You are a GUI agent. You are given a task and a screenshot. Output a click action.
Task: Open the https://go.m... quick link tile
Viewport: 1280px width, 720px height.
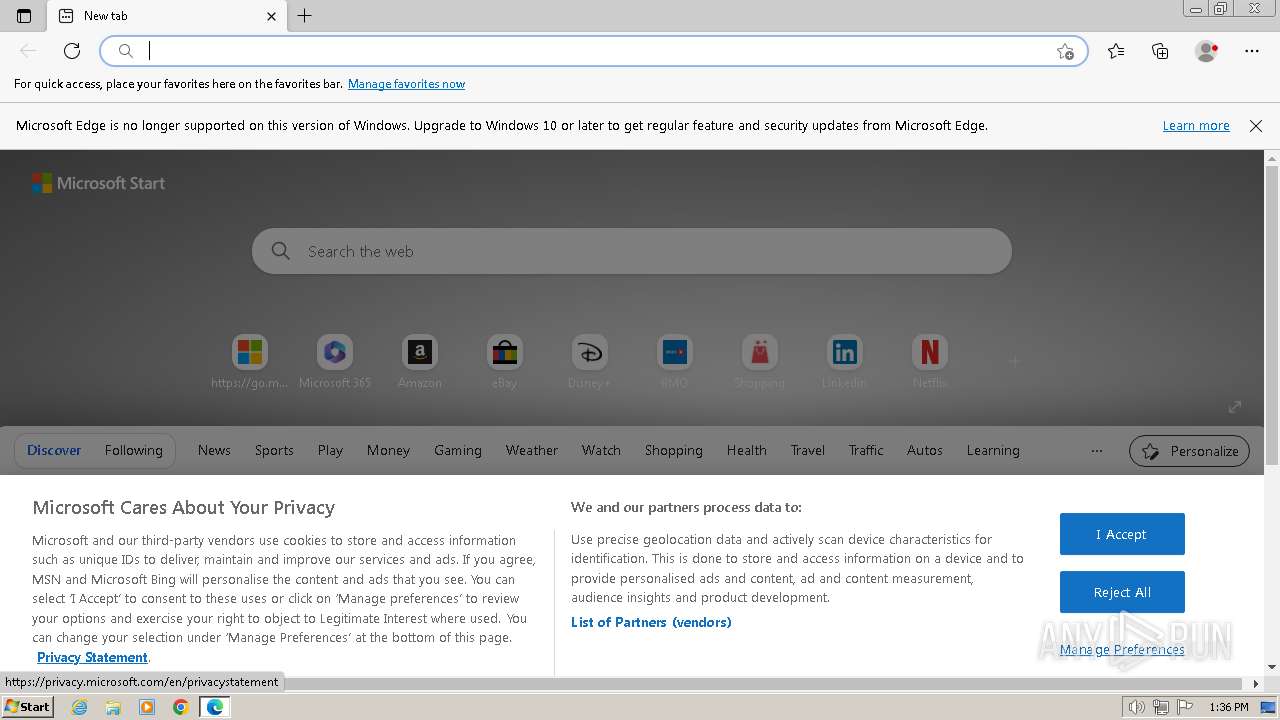pyautogui.click(x=250, y=362)
